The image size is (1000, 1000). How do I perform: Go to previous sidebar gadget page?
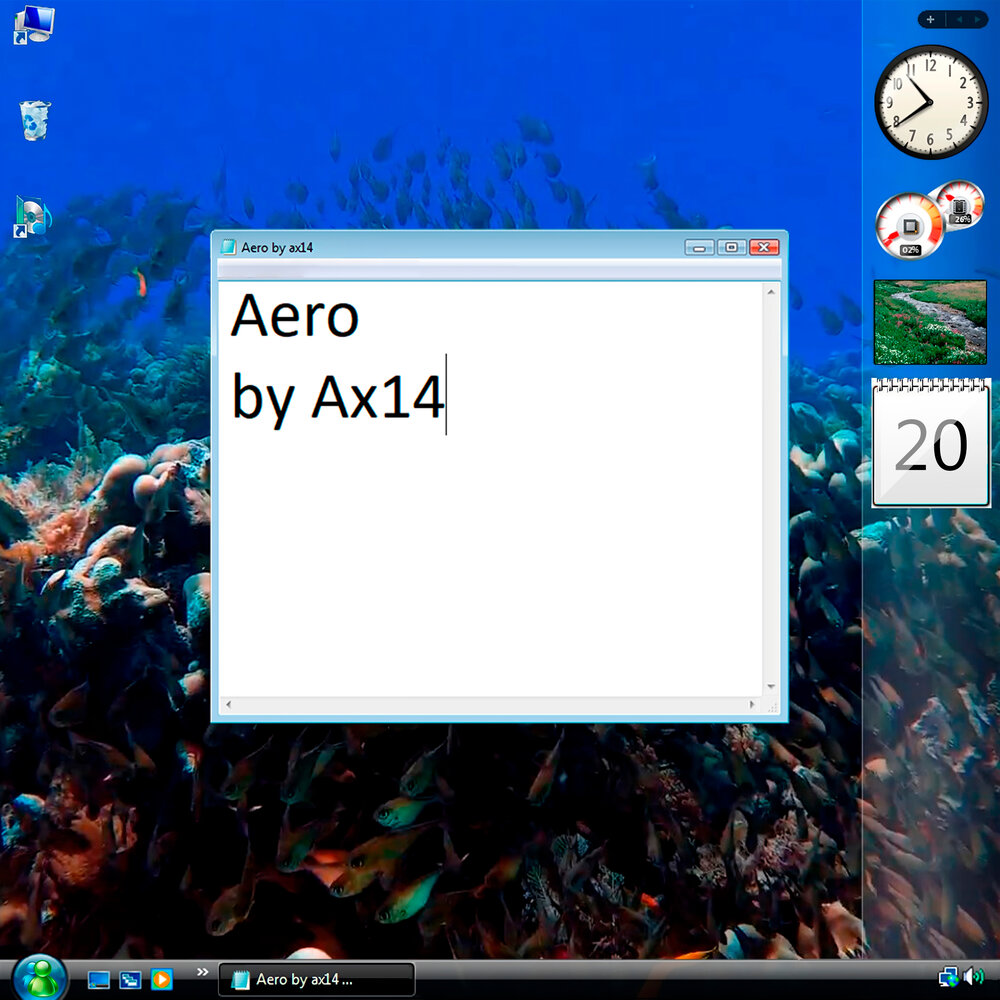point(957,19)
